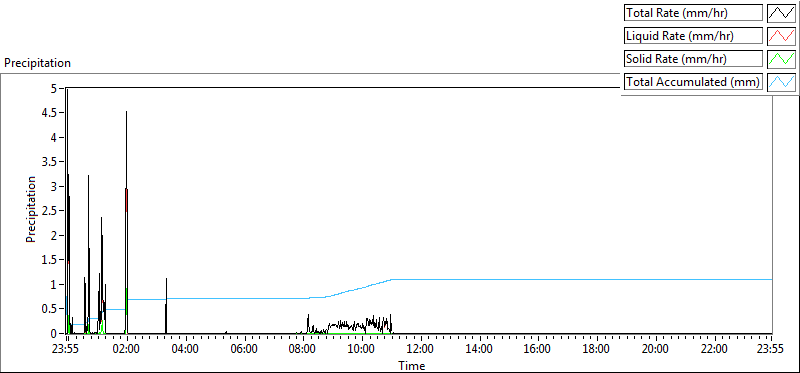Open the black Total Rate plot style icon
This screenshot has width=800, height=373.
tap(782, 13)
